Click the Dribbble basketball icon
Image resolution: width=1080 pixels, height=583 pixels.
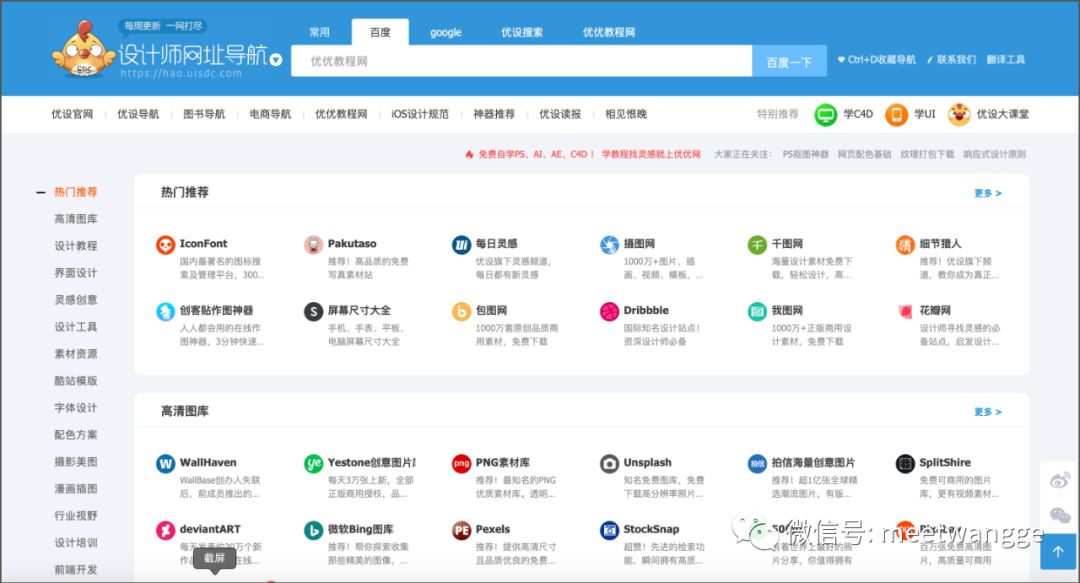[609, 311]
